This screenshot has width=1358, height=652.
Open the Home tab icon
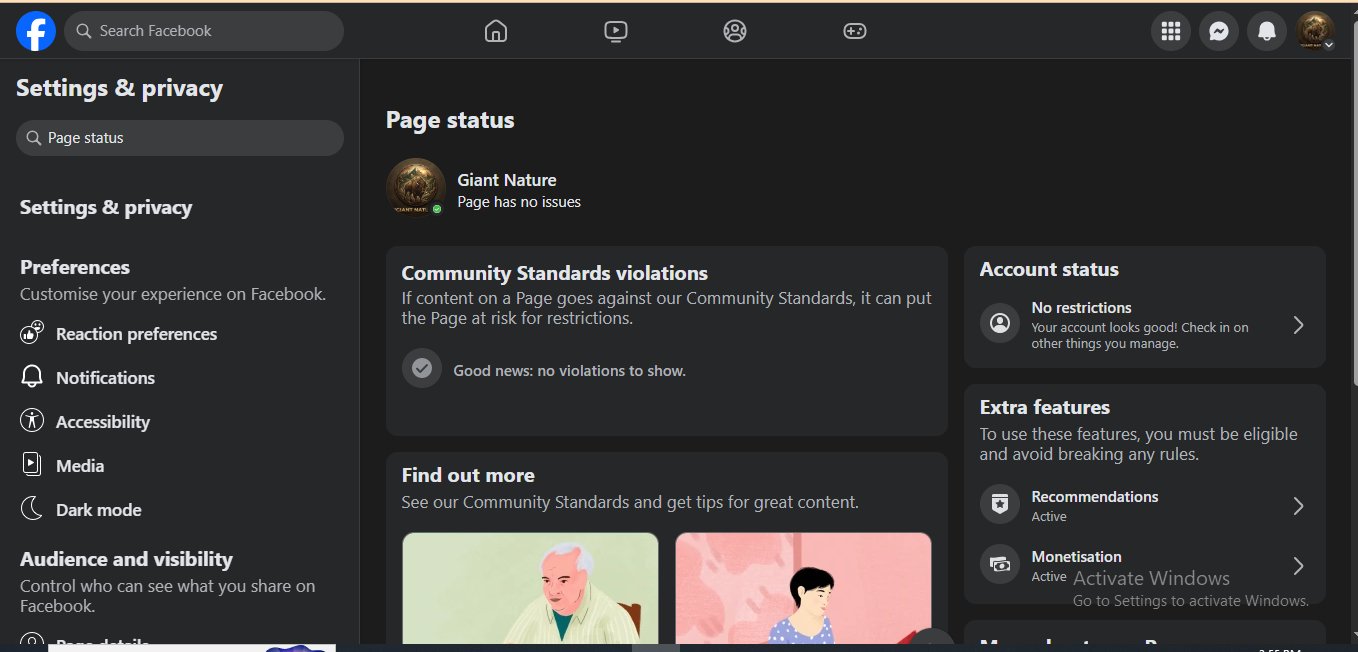495,31
